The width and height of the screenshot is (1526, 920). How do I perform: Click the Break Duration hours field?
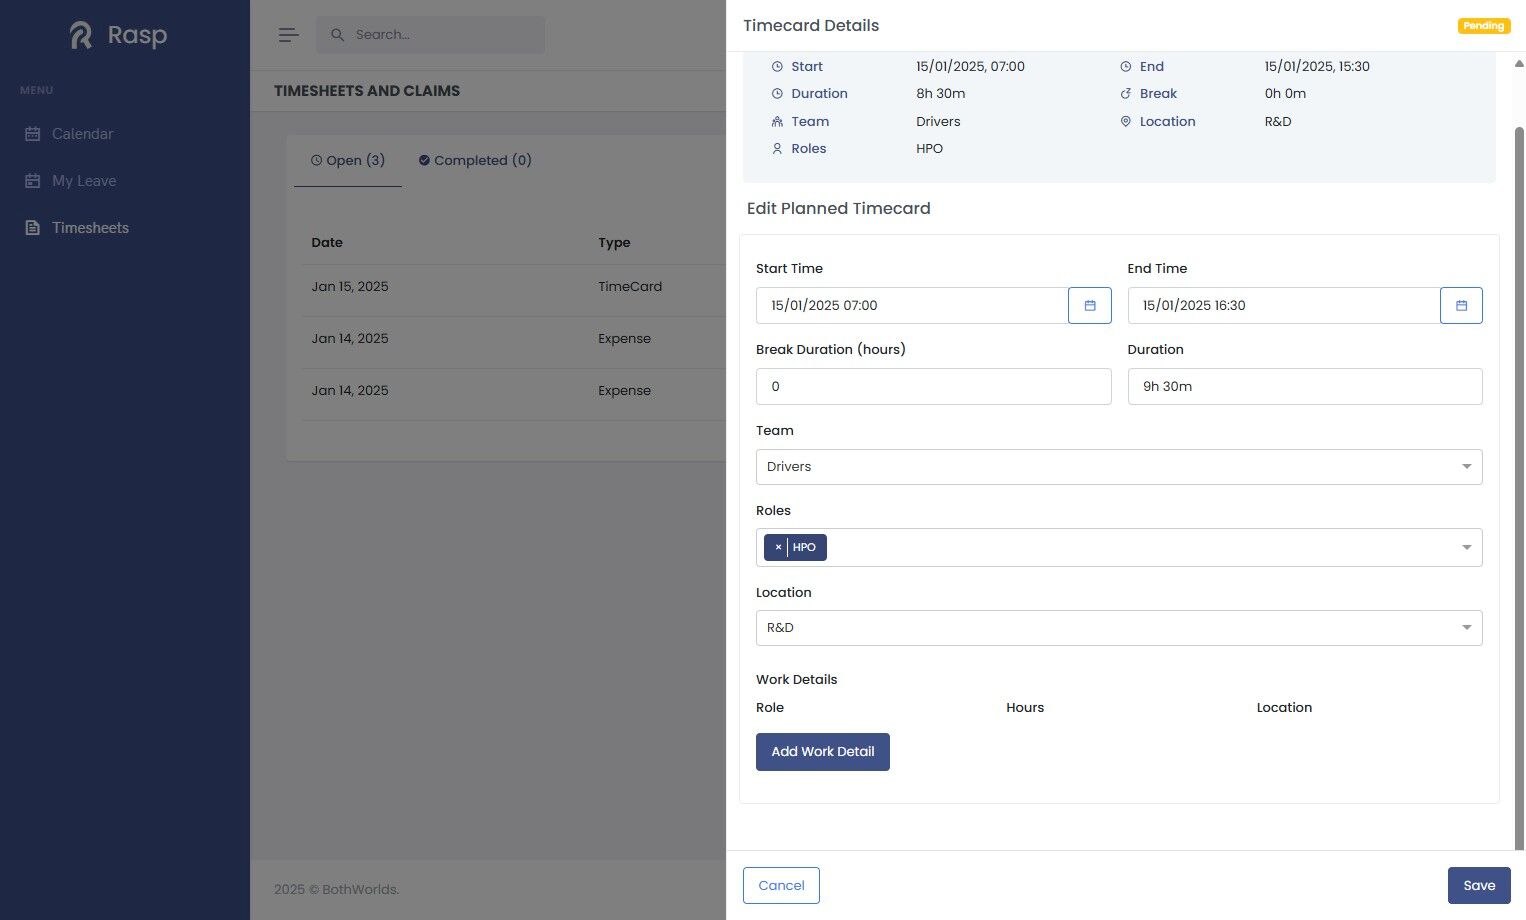[x=933, y=386]
